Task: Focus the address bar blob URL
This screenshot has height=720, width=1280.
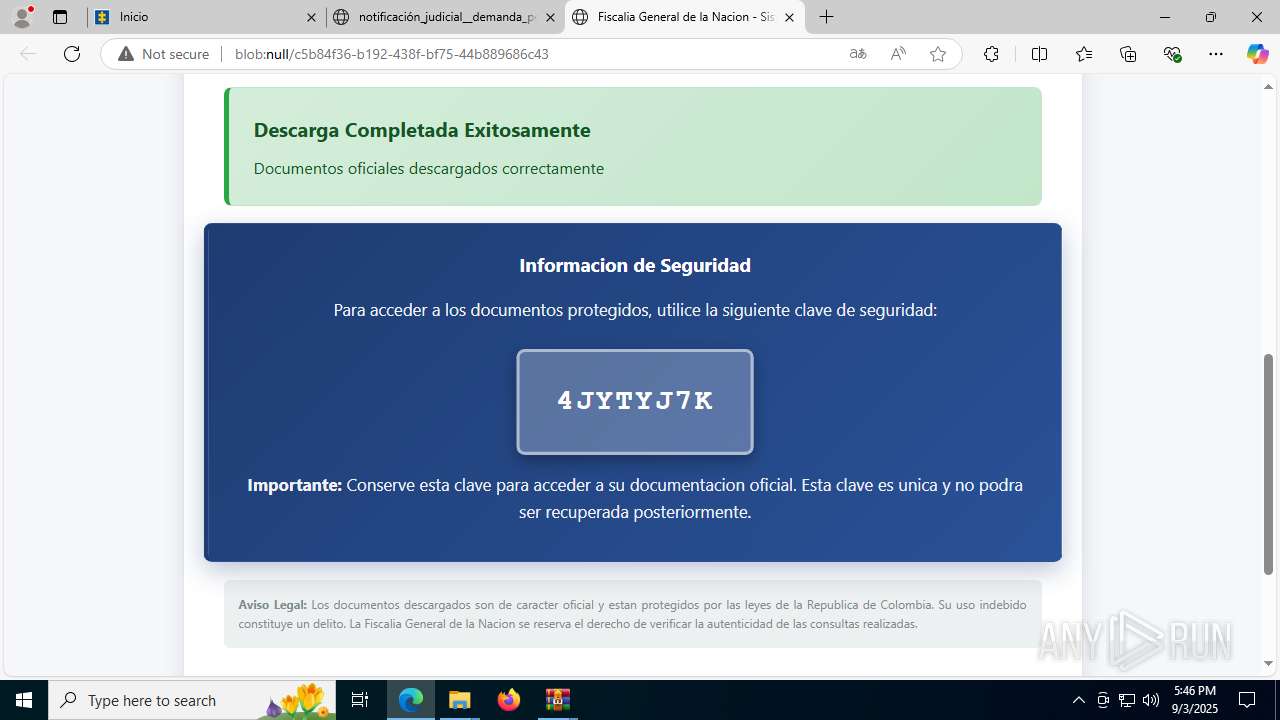Action: pos(392,54)
